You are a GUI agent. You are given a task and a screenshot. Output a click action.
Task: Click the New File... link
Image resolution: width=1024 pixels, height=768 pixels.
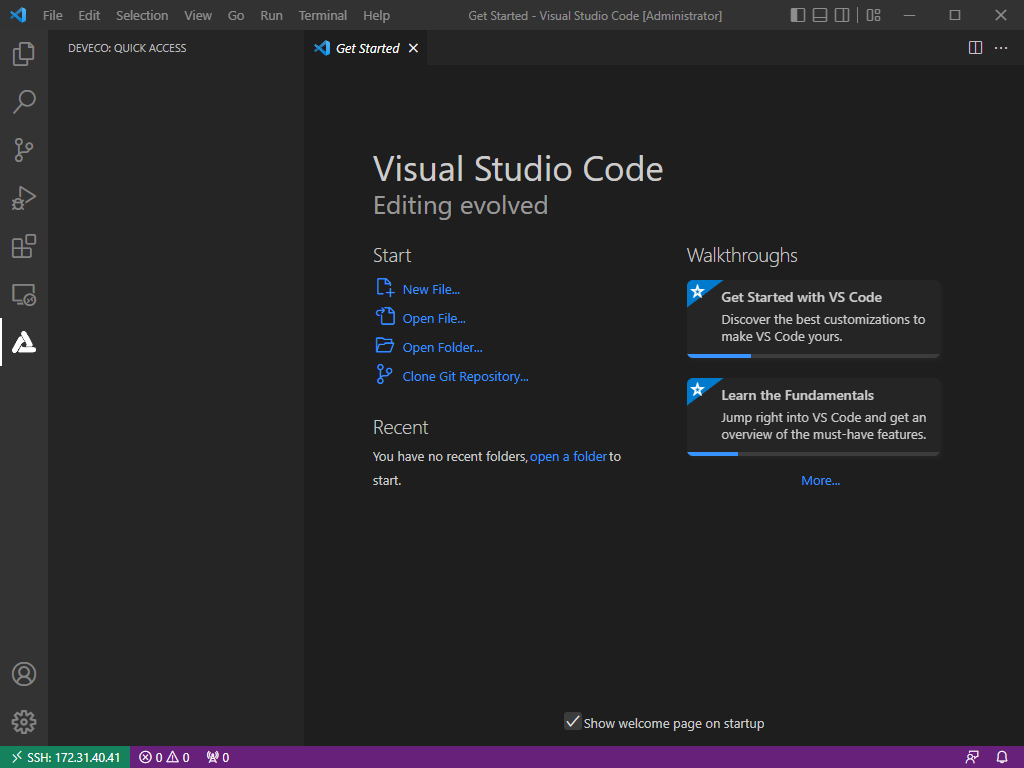tap(431, 289)
